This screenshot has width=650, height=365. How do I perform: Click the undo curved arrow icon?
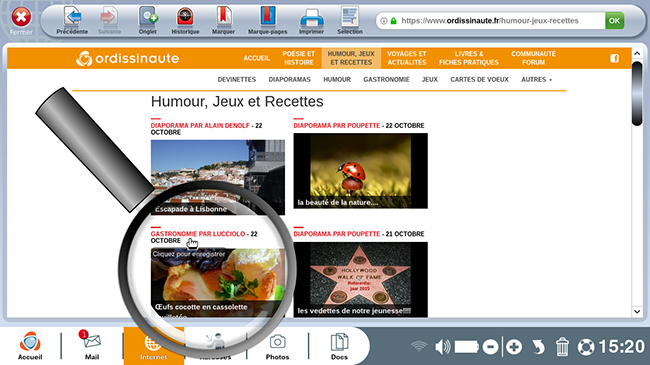point(538,347)
